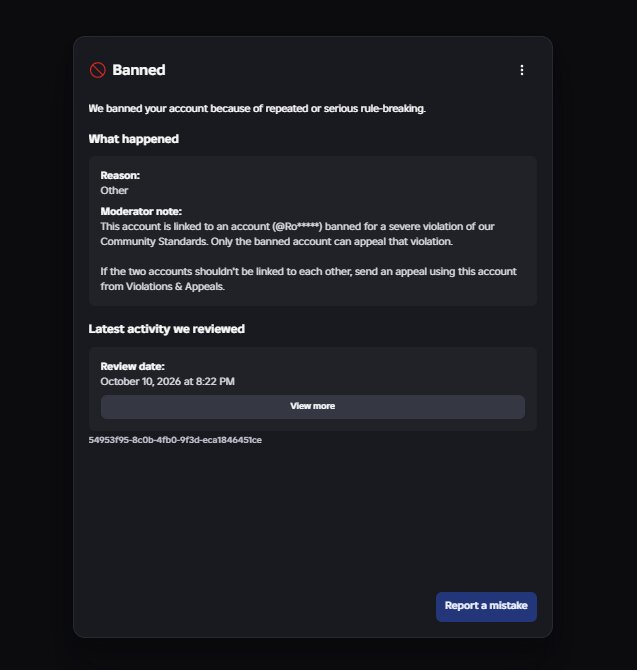Click 'Latest activity we reviewed' heading
This screenshot has height=670, width=637.
tap(167, 329)
